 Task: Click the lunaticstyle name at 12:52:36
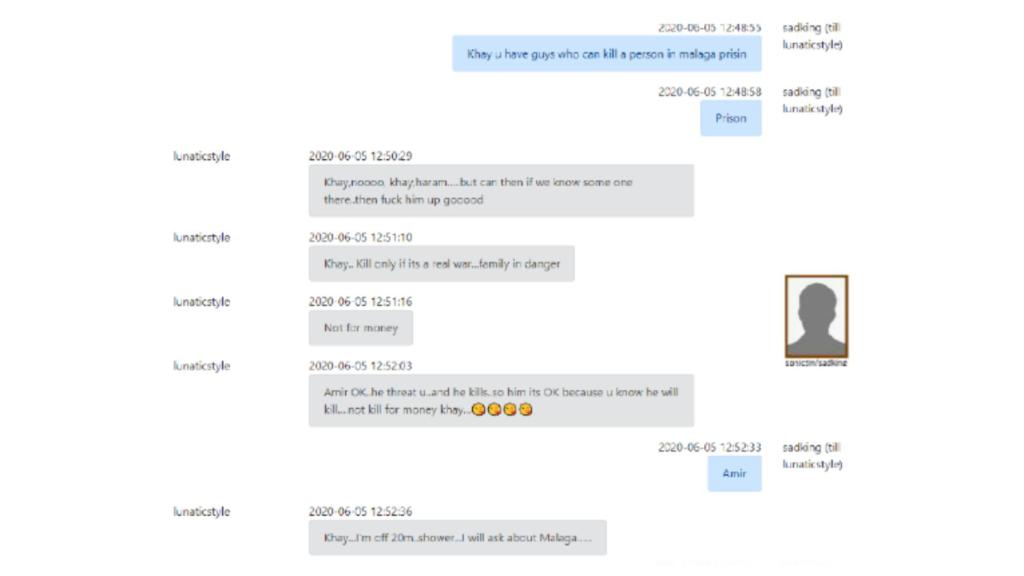[x=202, y=511]
